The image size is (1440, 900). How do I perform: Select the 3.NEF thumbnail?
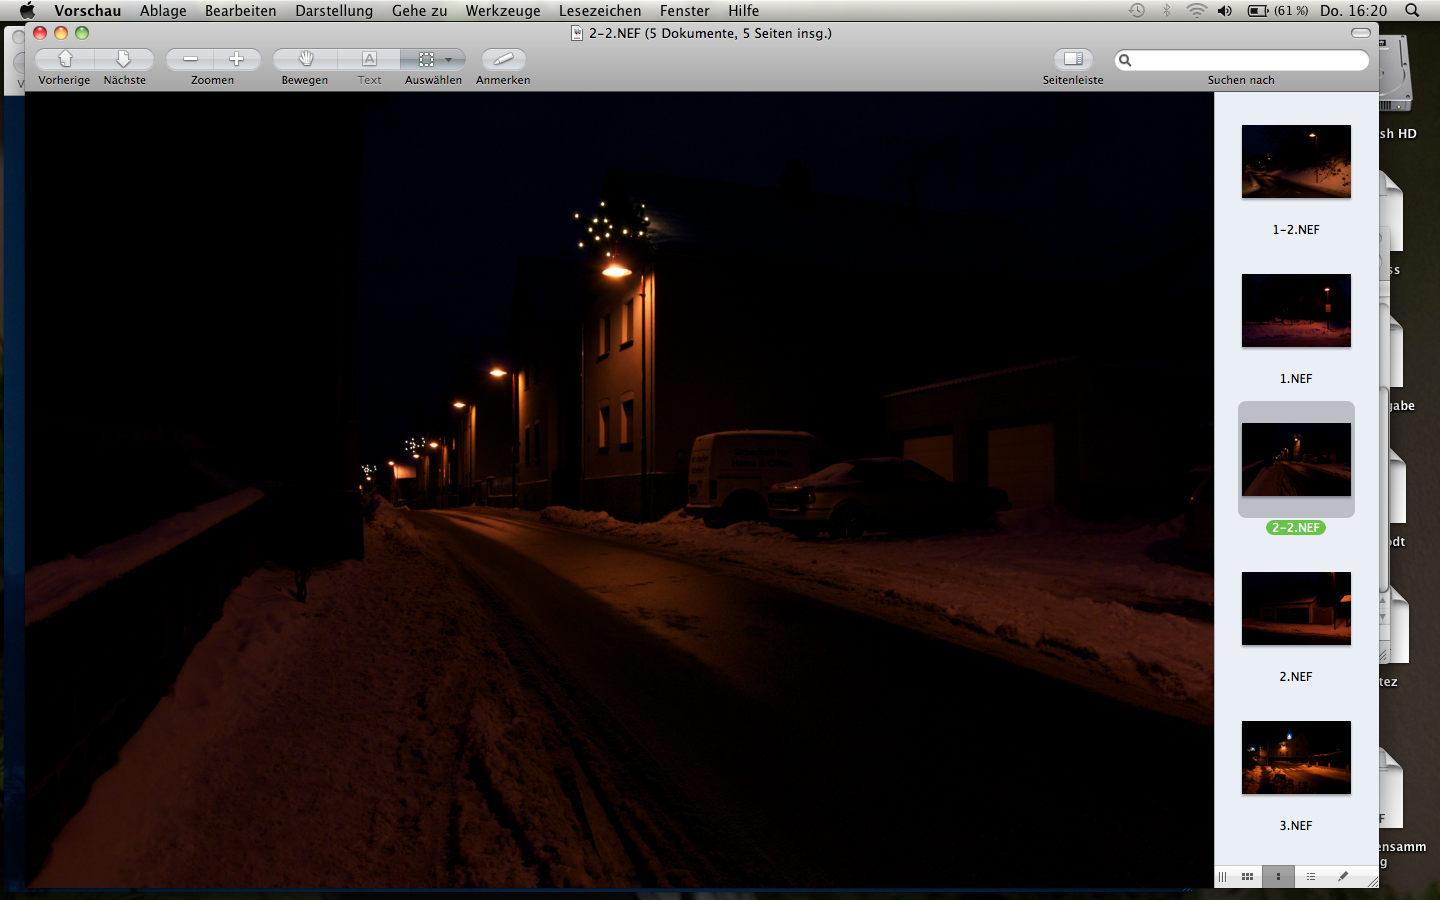point(1296,757)
